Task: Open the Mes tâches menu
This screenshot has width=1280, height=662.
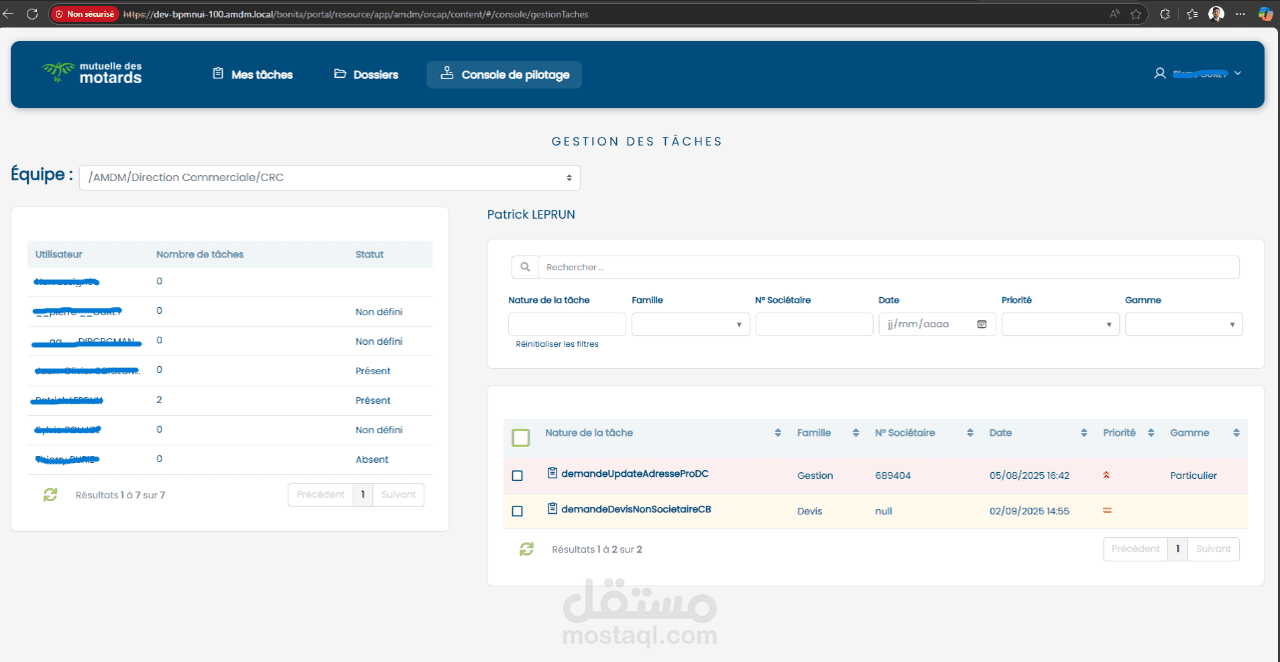Action: [252, 74]
